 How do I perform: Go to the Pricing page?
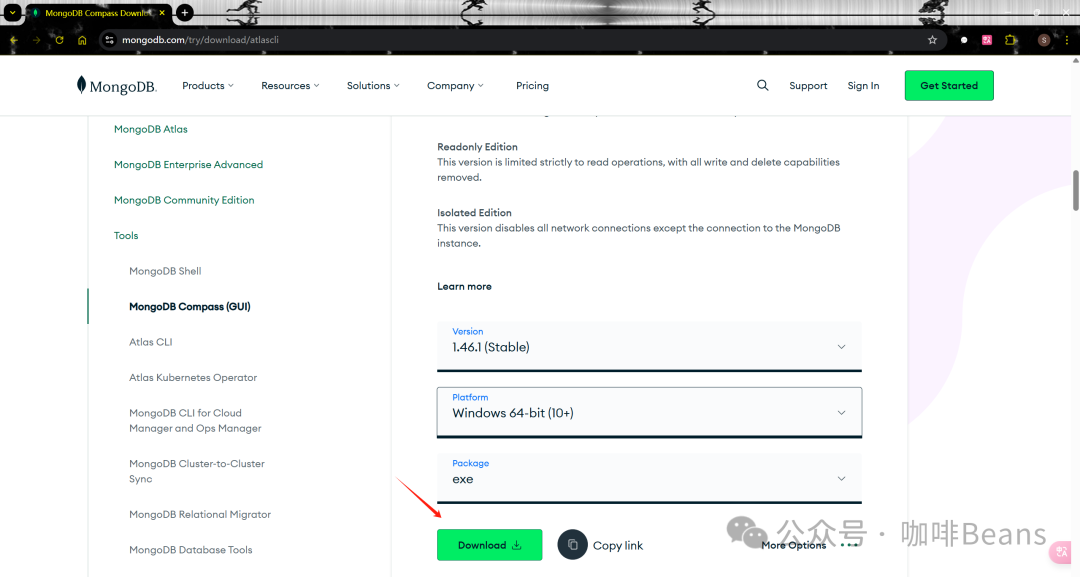(532, 85)
